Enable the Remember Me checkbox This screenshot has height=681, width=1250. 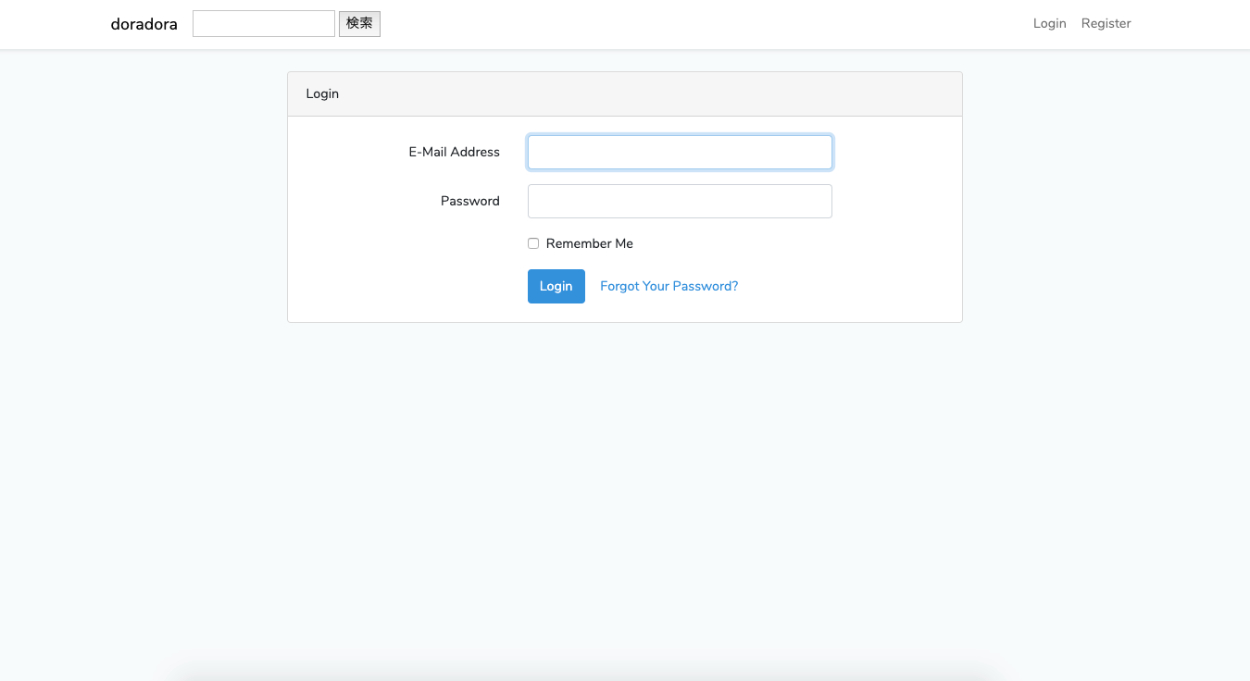click(533, 244)
